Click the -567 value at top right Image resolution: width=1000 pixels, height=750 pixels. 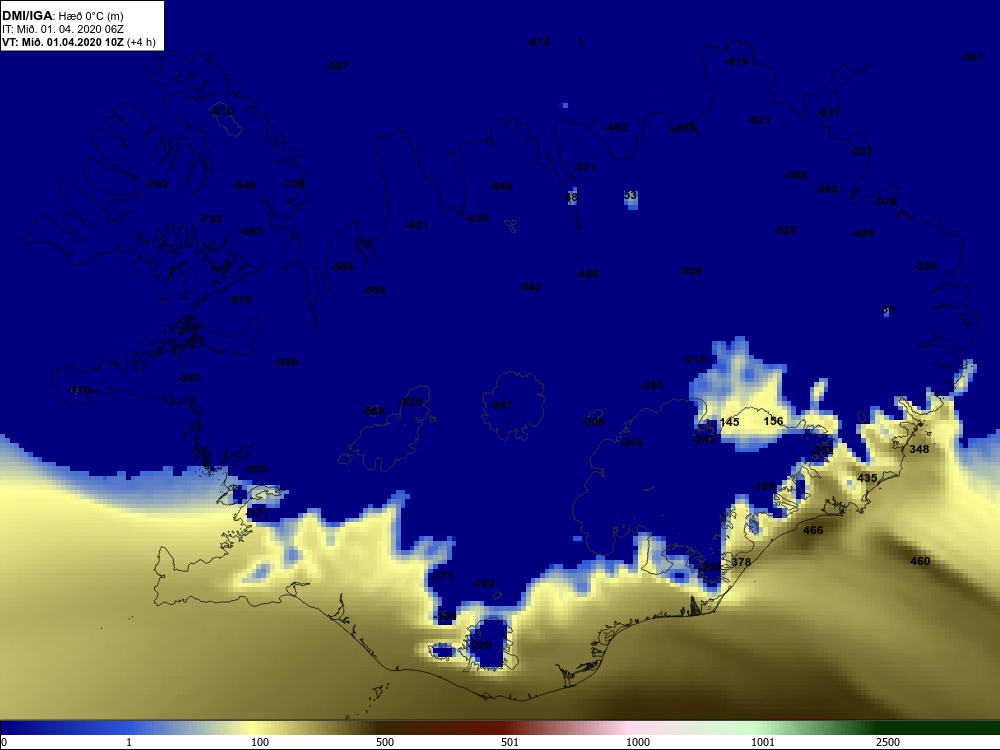(972, 57)
